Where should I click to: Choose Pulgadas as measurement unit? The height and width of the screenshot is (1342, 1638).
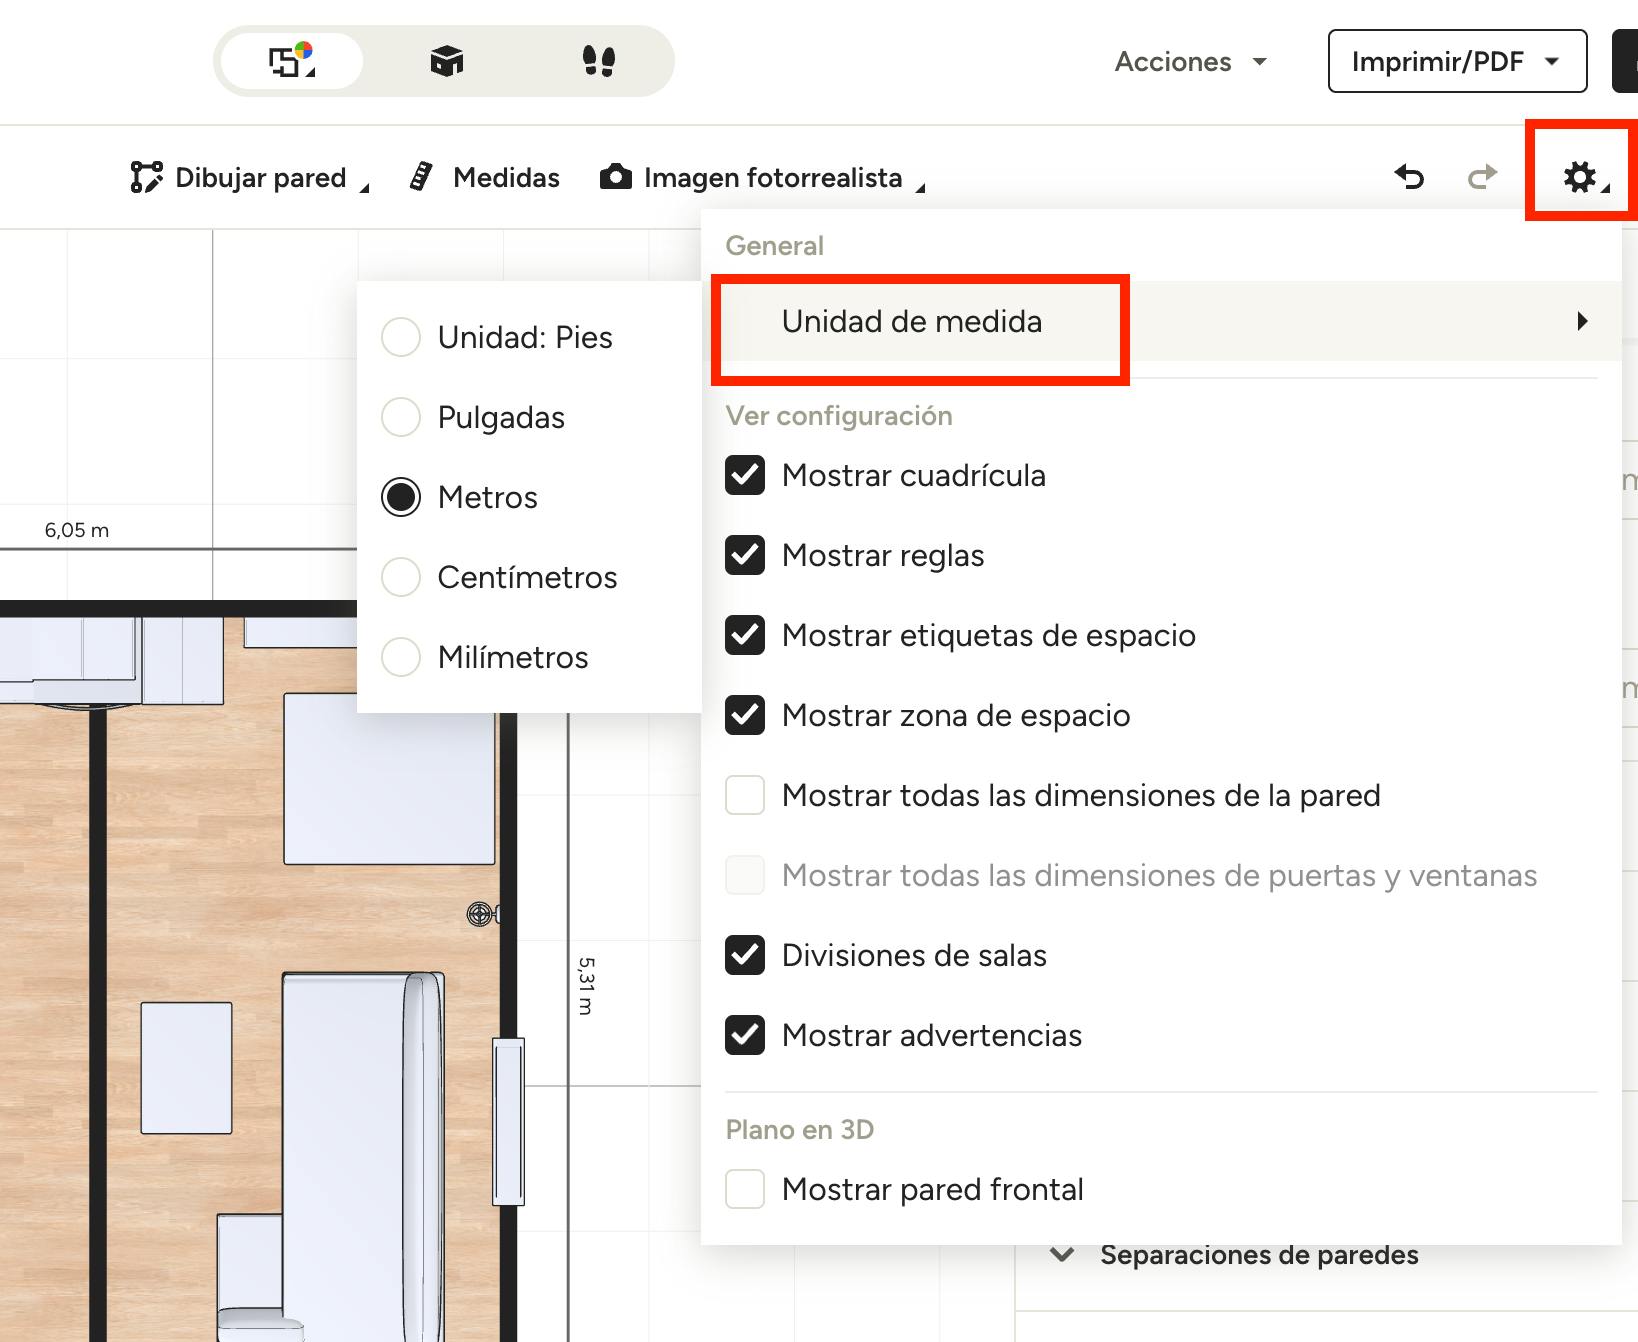pyautogui.click(x=401, y=417)
